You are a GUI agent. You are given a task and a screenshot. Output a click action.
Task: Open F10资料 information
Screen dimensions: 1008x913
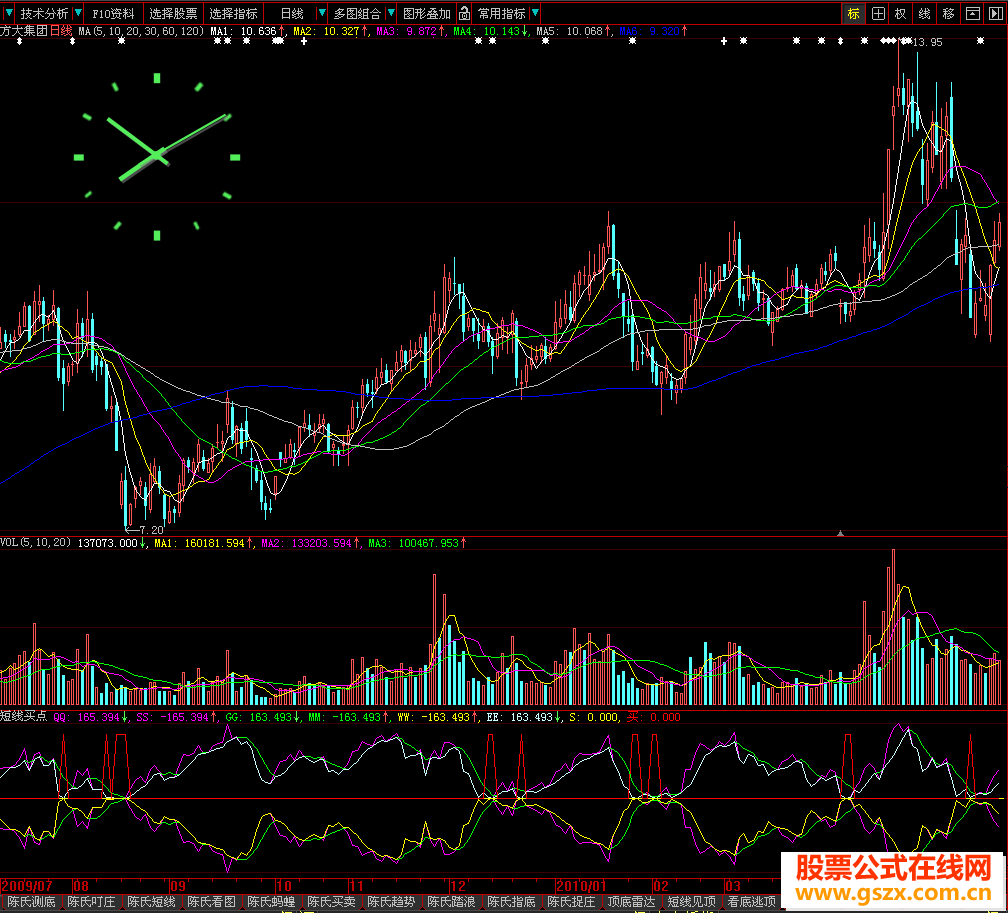click(113, 14)
